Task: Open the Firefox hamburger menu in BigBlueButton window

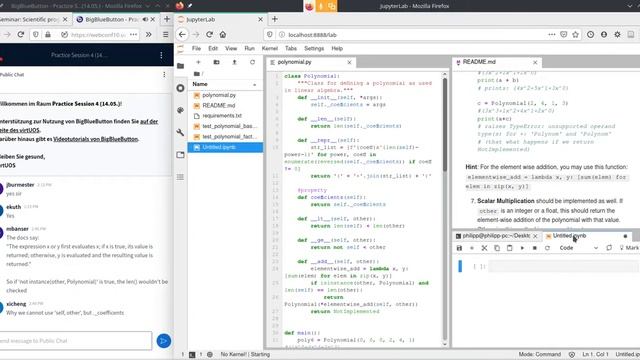Action: point(165,35)
